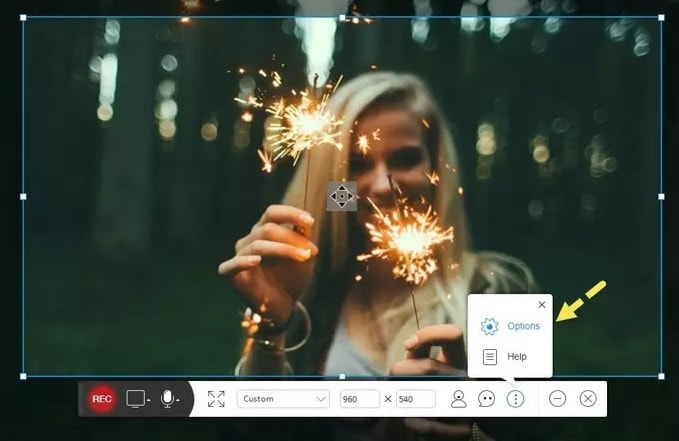Click the top-right corner resize handle
This screenshot has width=679, height=441.
click(661, 18)
